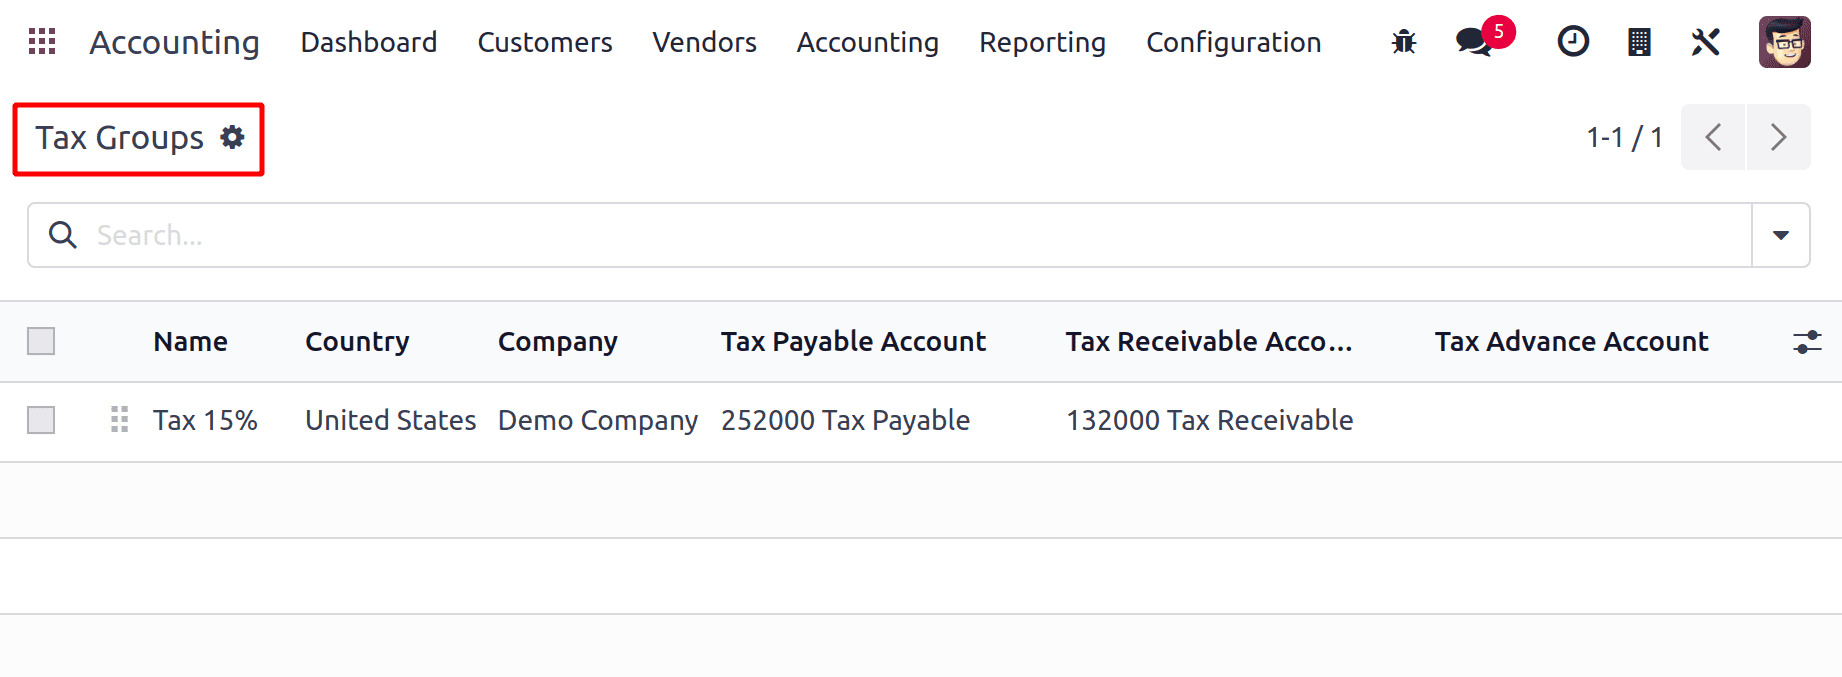
Task: Open the Reporting menu
Action: (1042, 42)
